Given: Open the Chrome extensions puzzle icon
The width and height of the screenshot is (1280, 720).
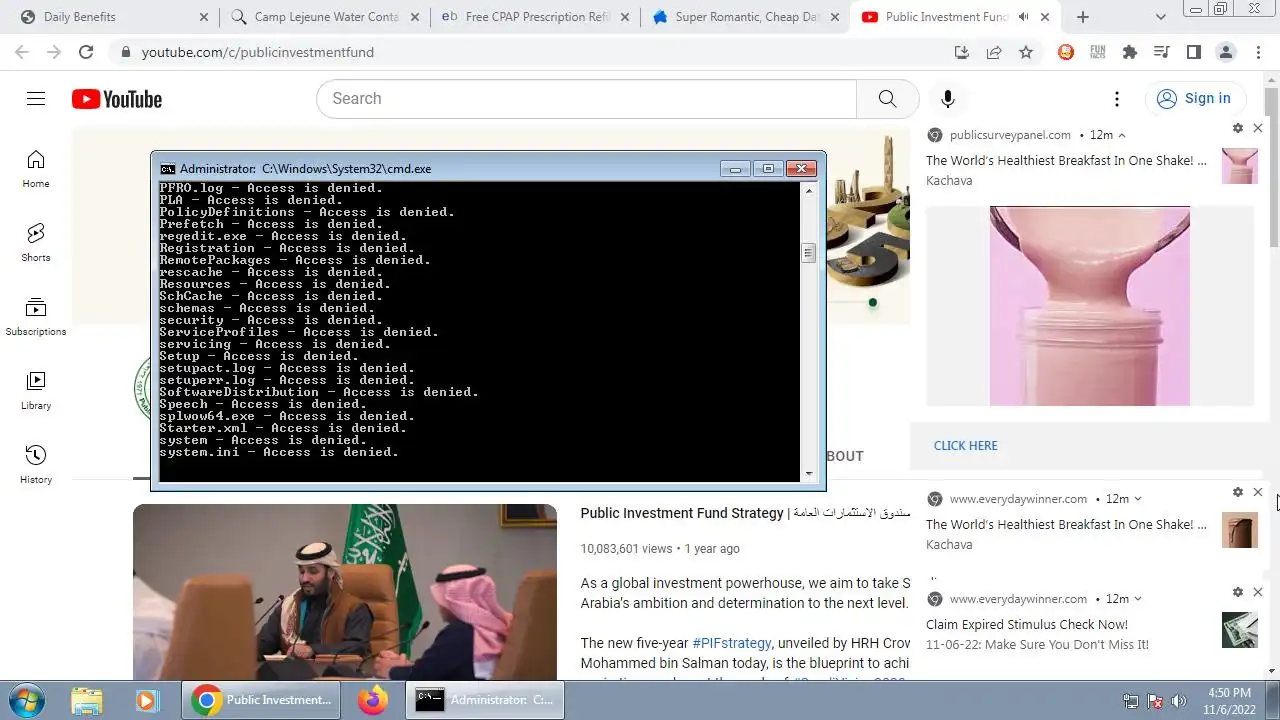Looking at the screenshot, I should (1130, 52).
